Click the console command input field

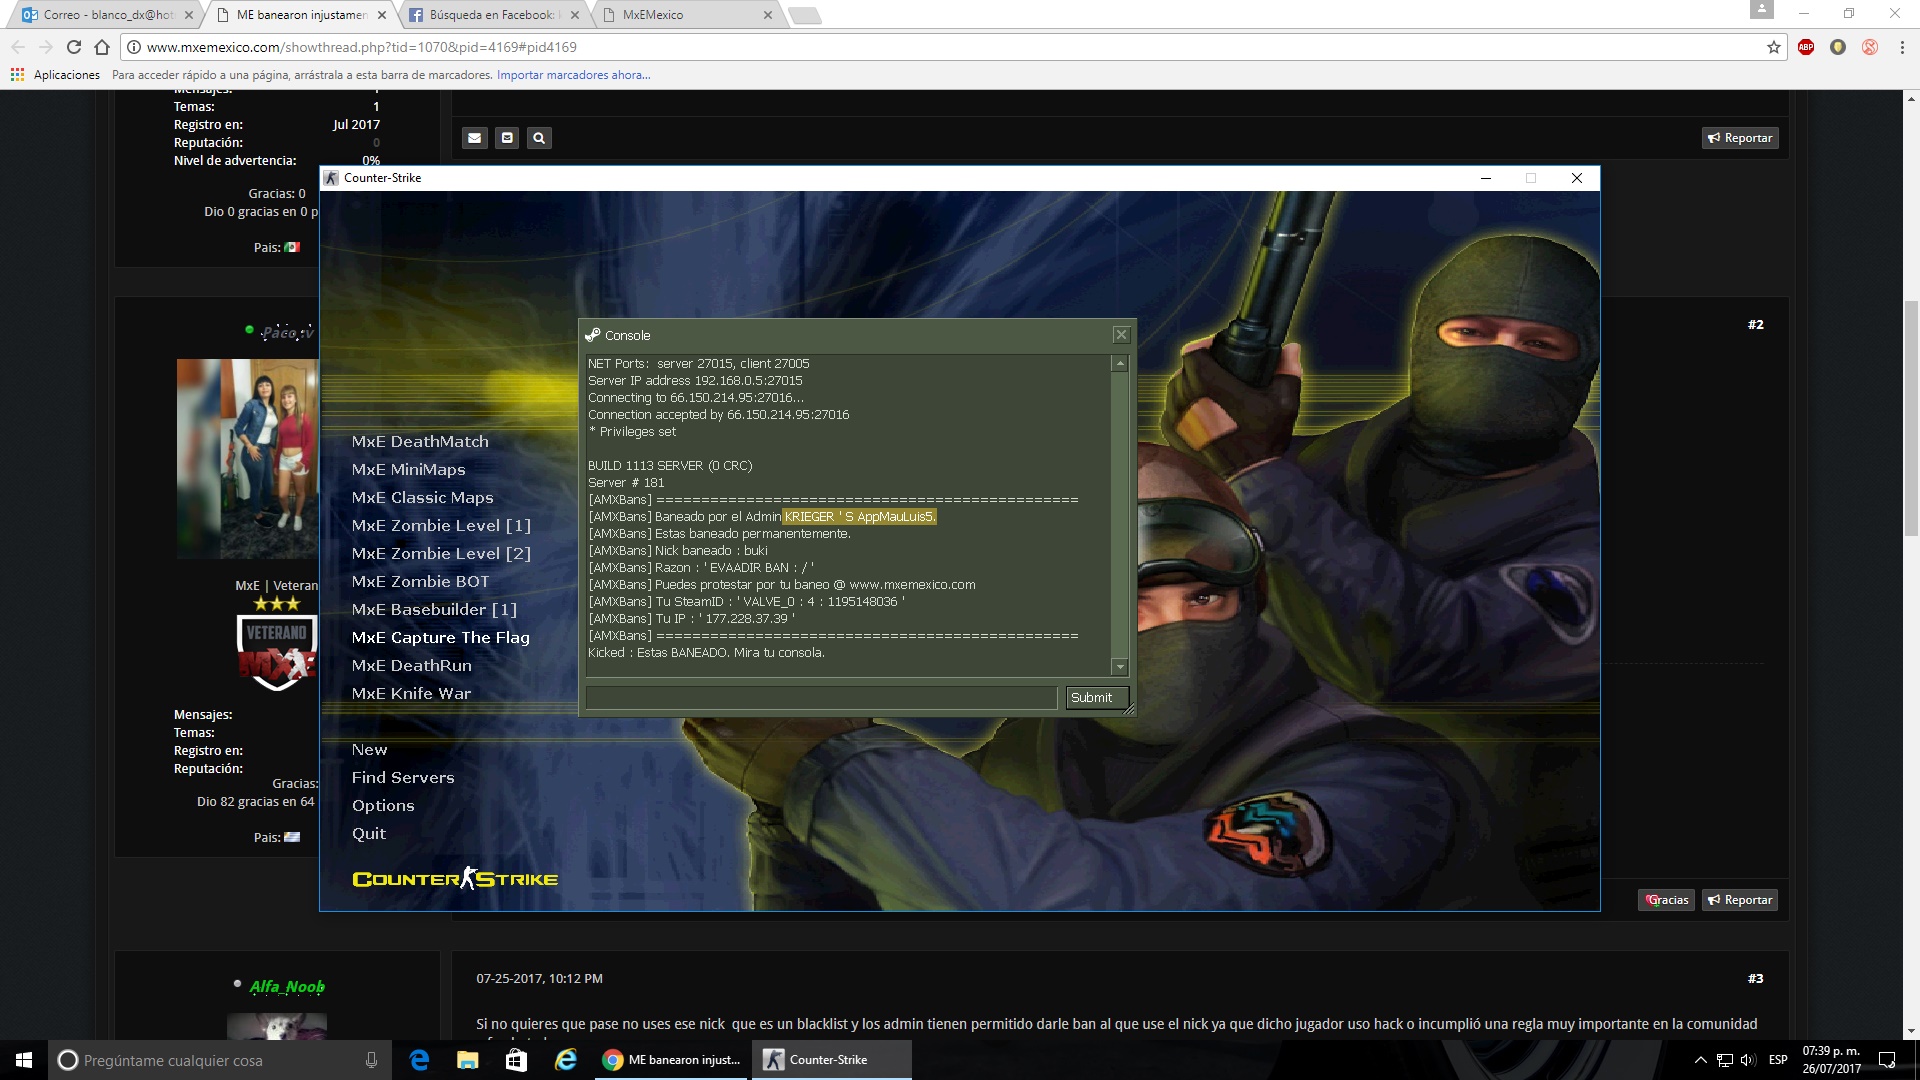(821, 697)
